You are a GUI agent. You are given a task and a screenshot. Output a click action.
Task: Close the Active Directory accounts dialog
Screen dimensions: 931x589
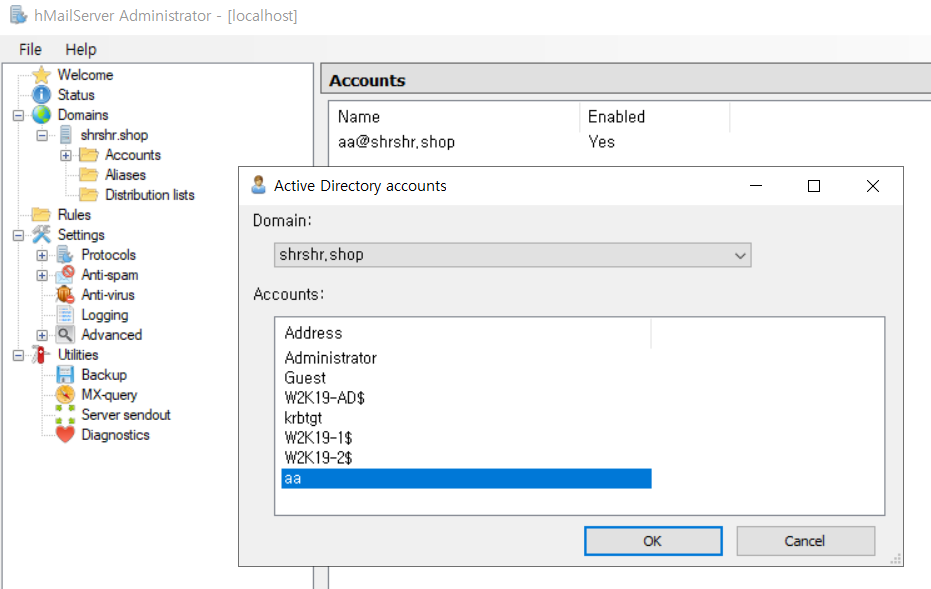click(x=873, y=186)
